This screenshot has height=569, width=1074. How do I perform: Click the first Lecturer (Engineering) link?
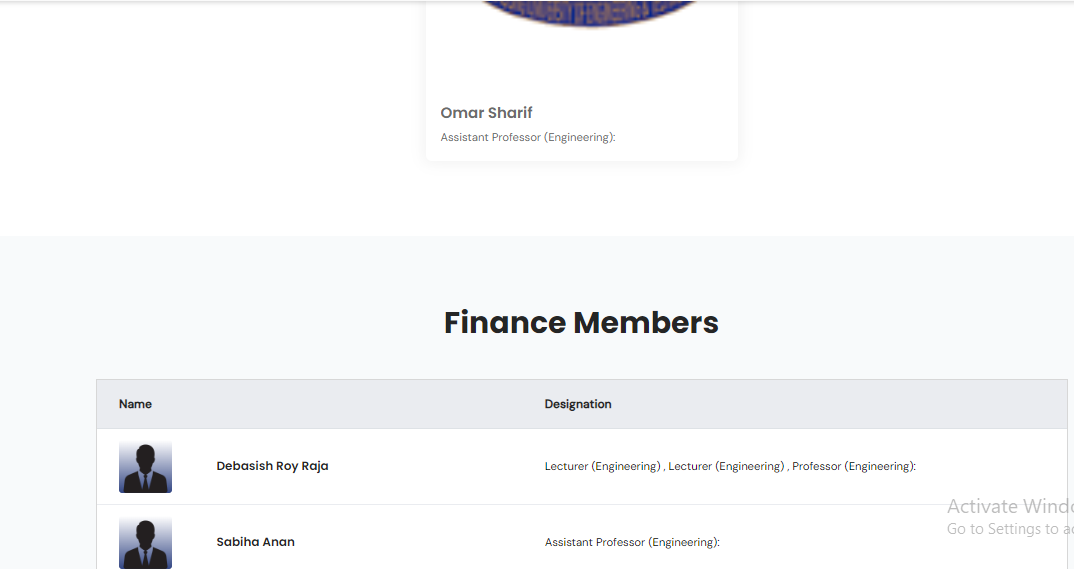[602, 466]
